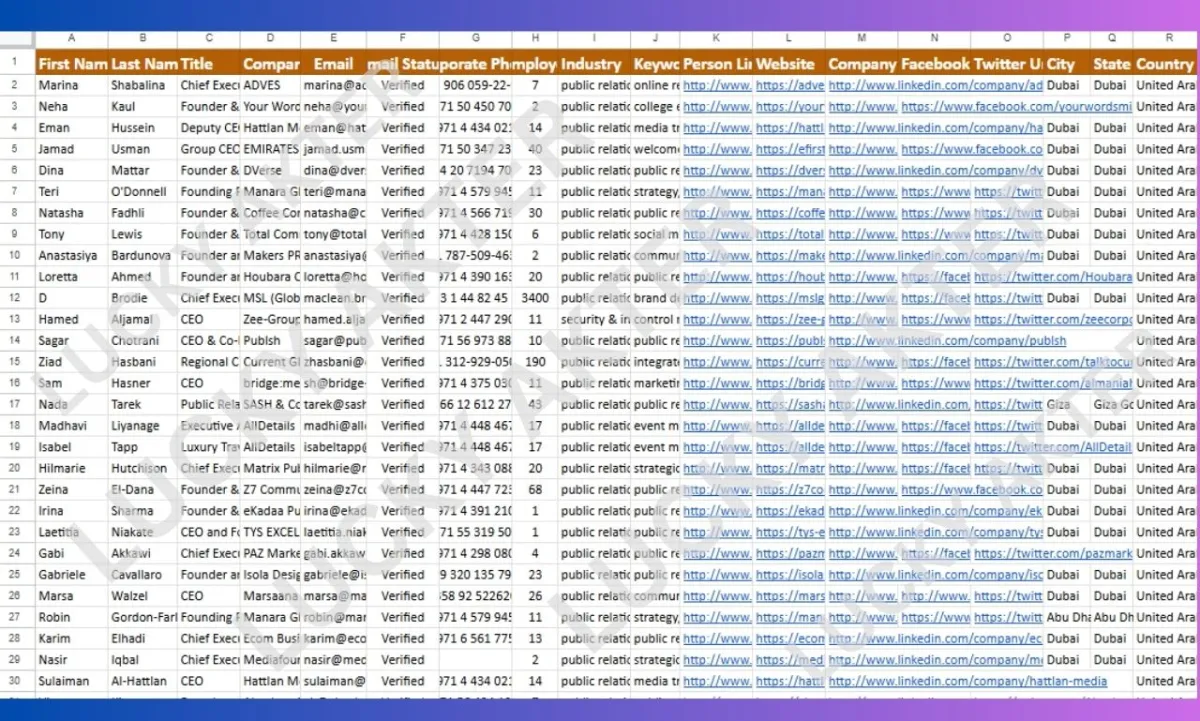
Task: Select the industry cell "security & in" in Hamed row
Action: (x=594, y=320)
